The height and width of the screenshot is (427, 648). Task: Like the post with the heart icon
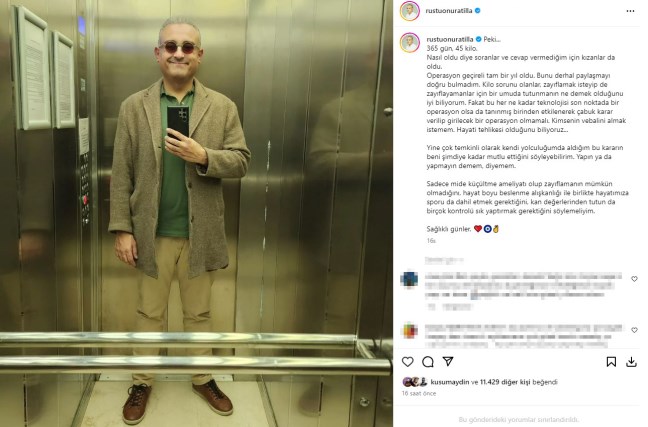click(407, 362)
